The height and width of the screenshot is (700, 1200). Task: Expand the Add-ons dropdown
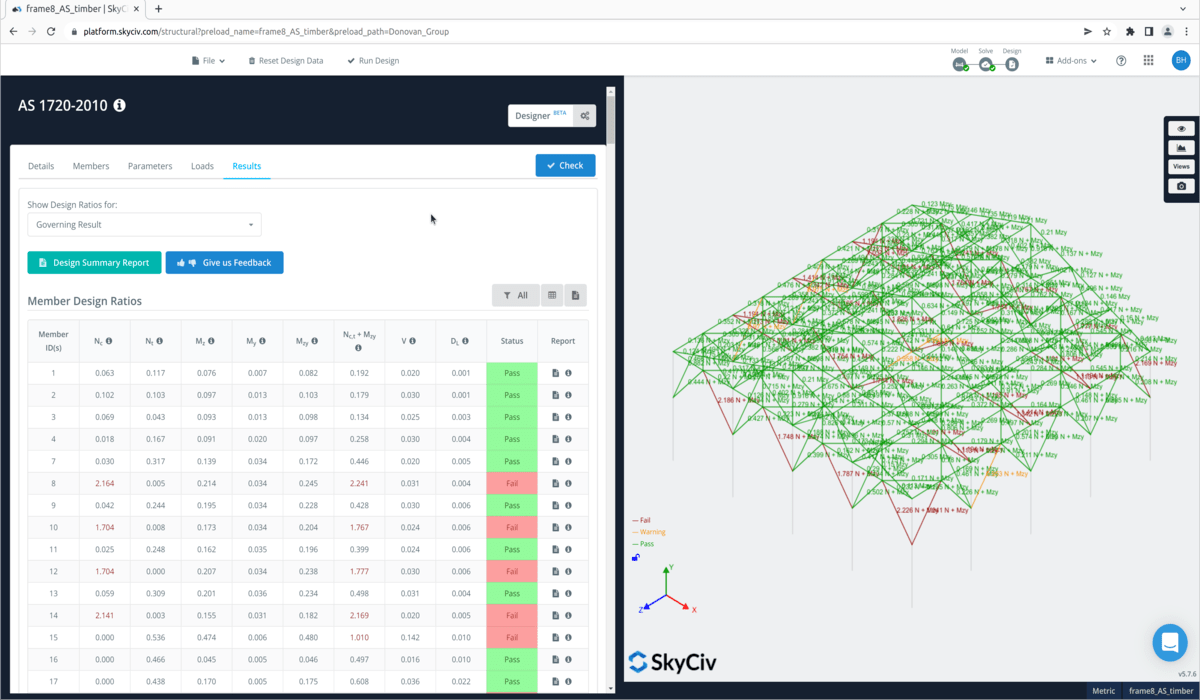[x=1071, y=61]
